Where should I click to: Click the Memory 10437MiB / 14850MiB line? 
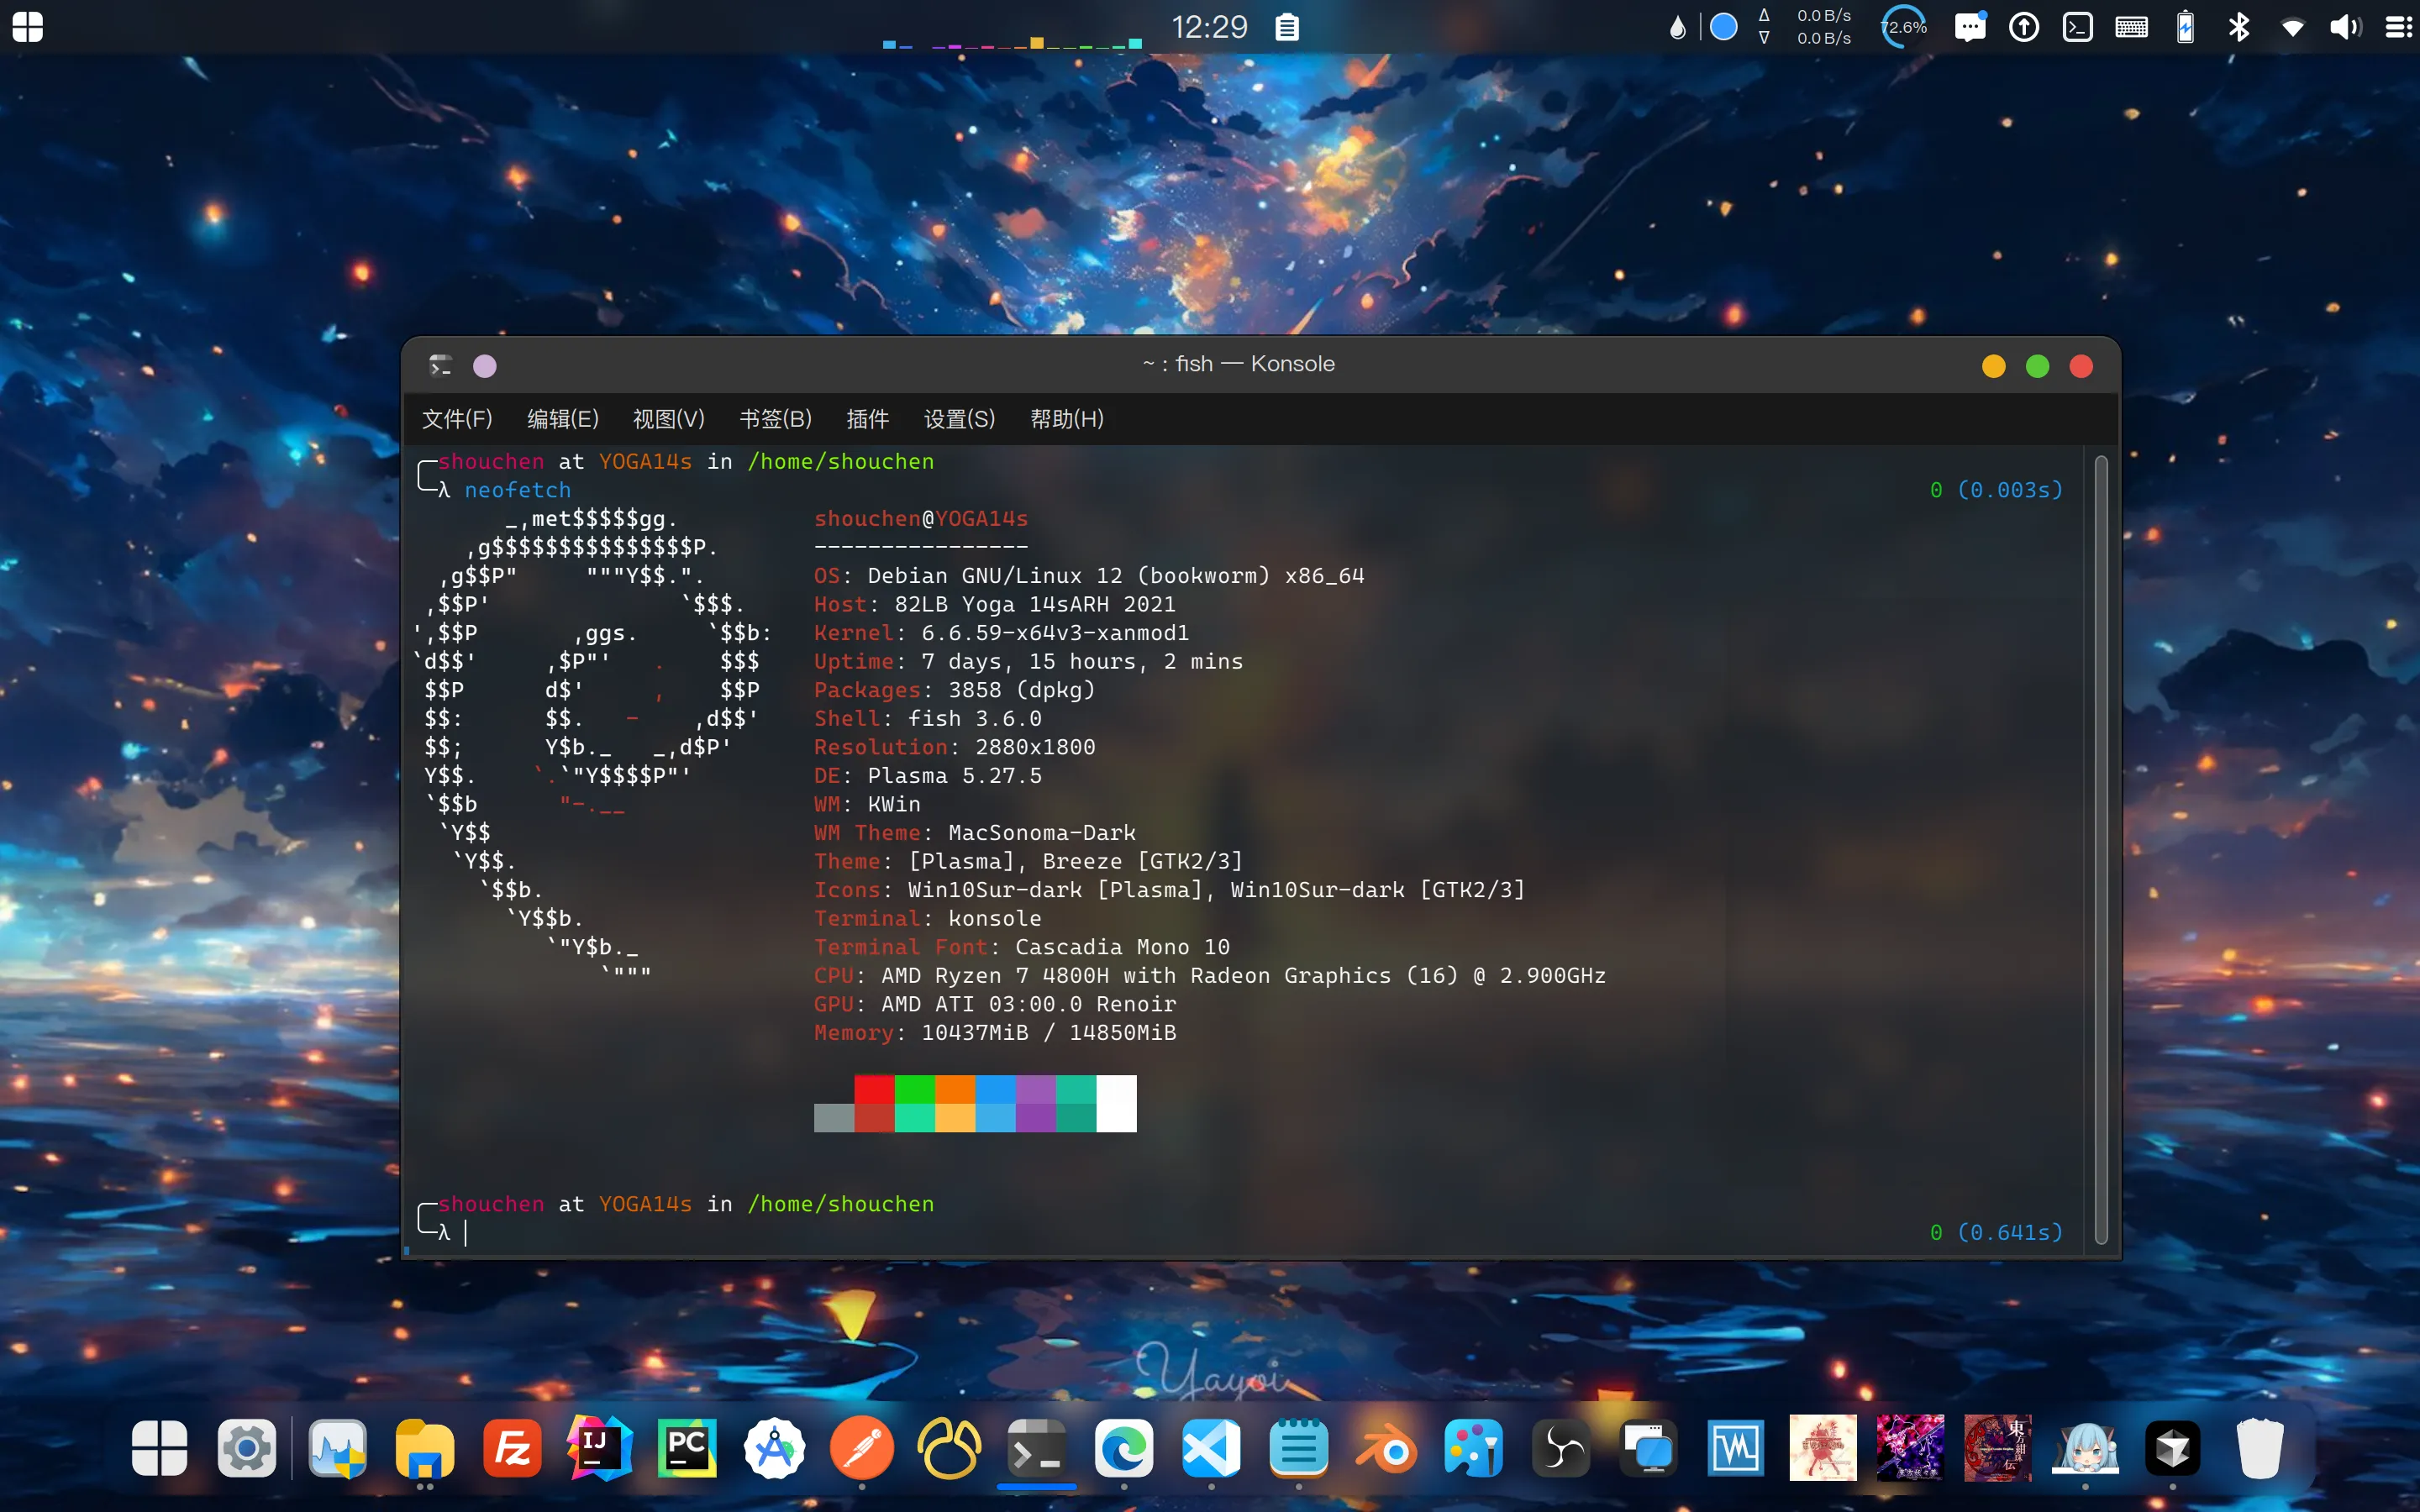tap(995, 1032)
